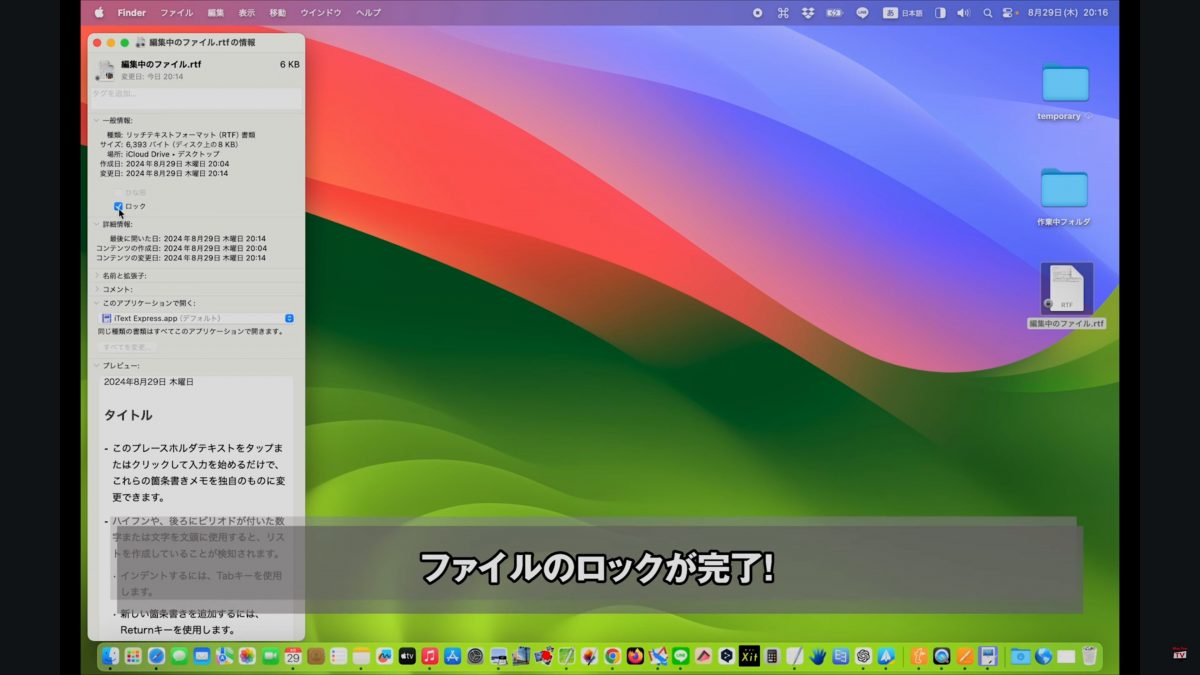
Task: Click the battery status icon
Action: coord(835,13)
